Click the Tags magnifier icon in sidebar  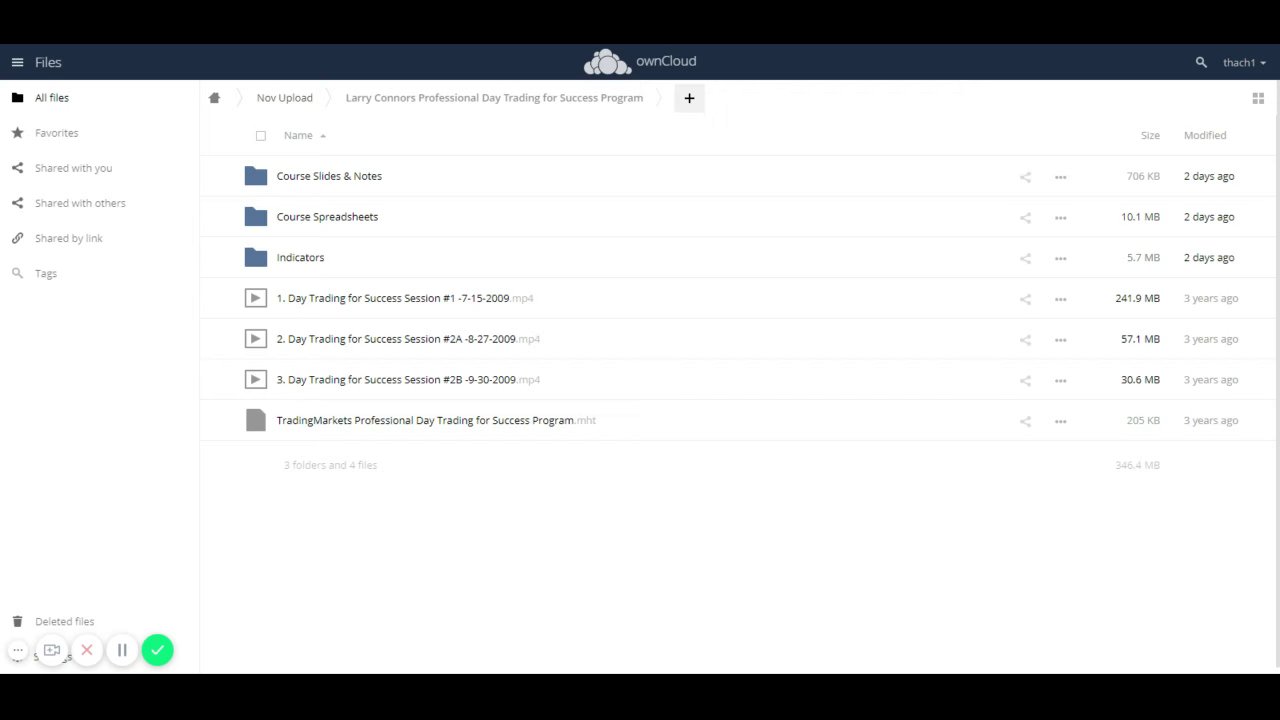pos(17,273)
